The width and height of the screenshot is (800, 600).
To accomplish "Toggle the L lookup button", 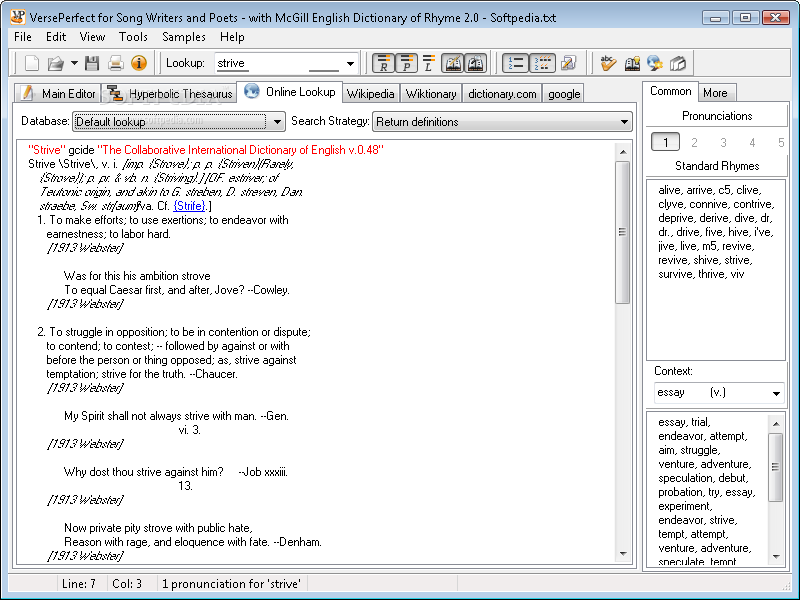I will coord(429,63).
